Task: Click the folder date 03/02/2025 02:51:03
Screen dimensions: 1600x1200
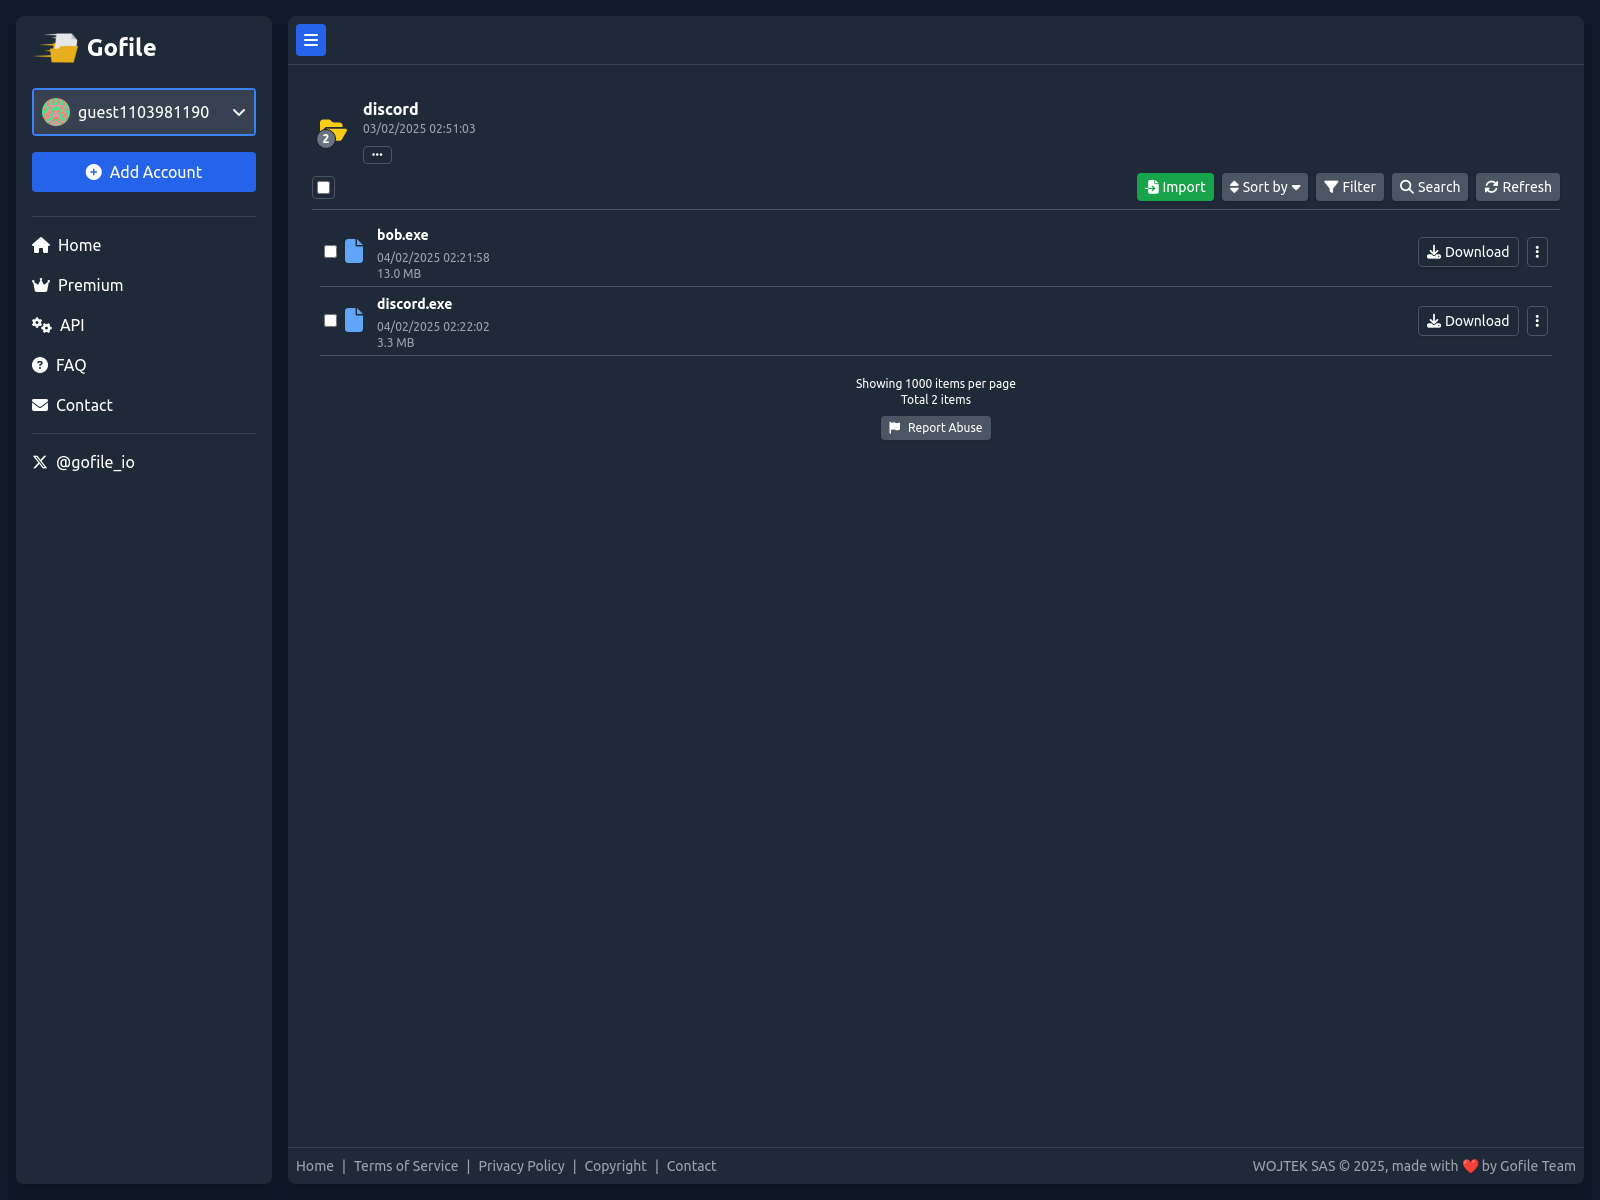Action: (419, 129)
